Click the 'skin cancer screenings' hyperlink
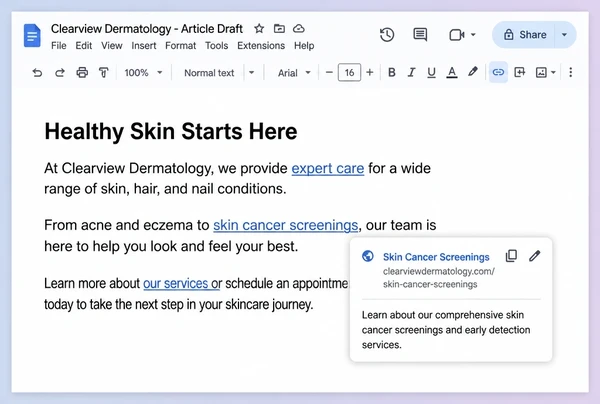 click(x=286, y=225)
